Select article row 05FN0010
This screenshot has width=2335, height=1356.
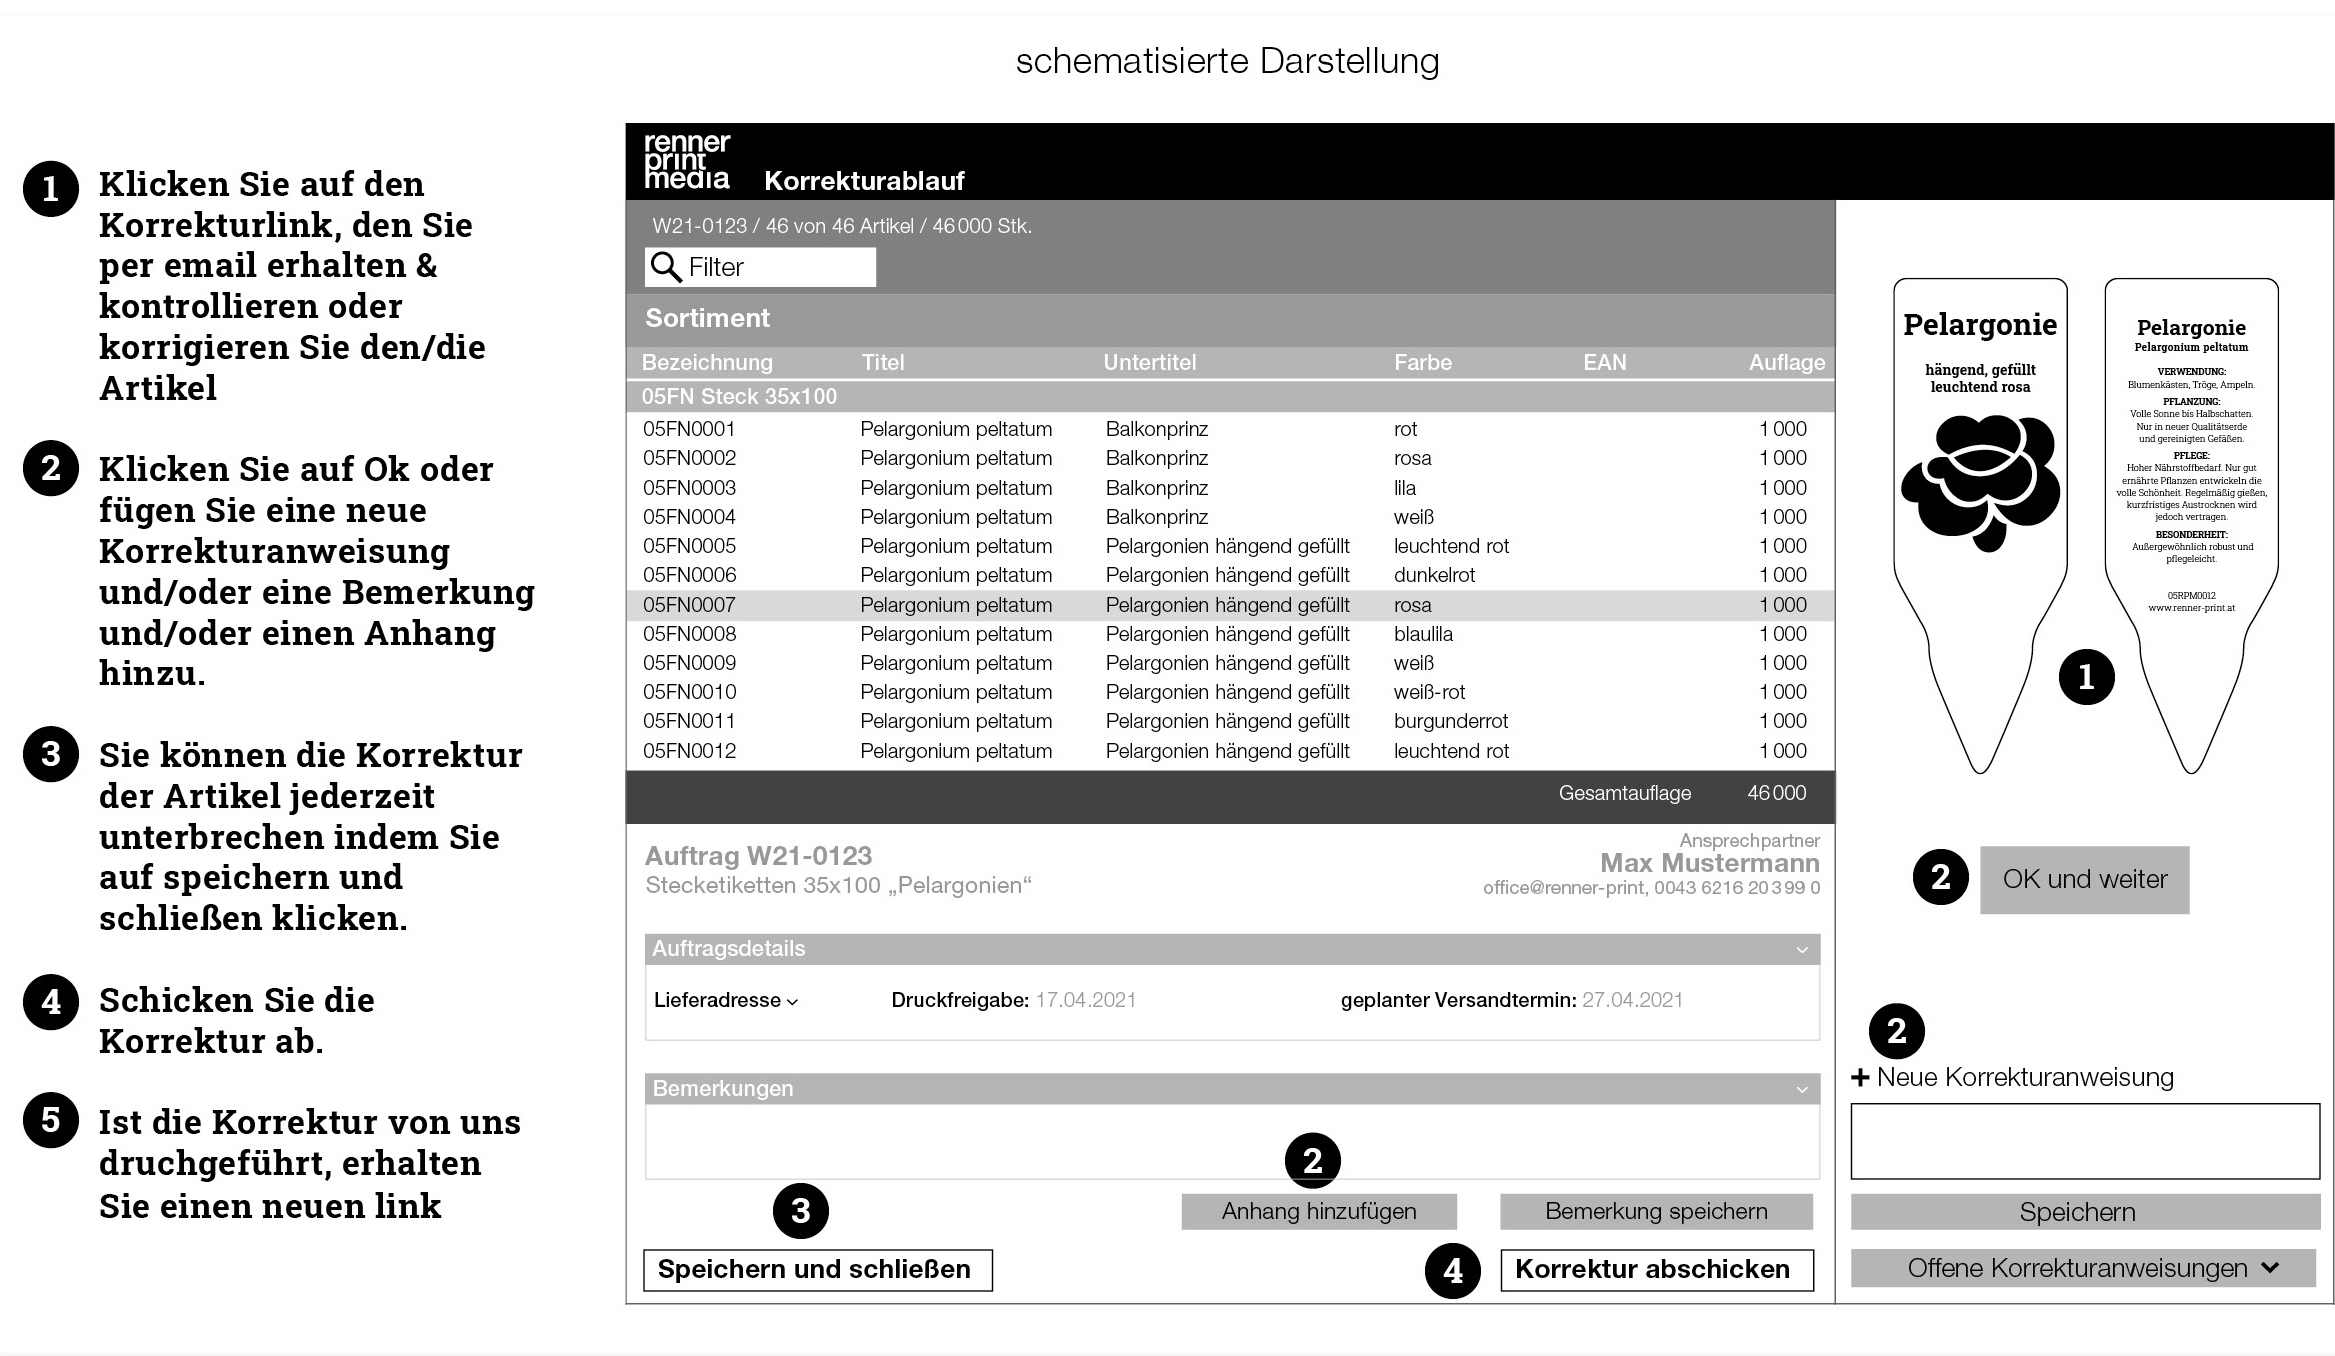[1230, 692]
